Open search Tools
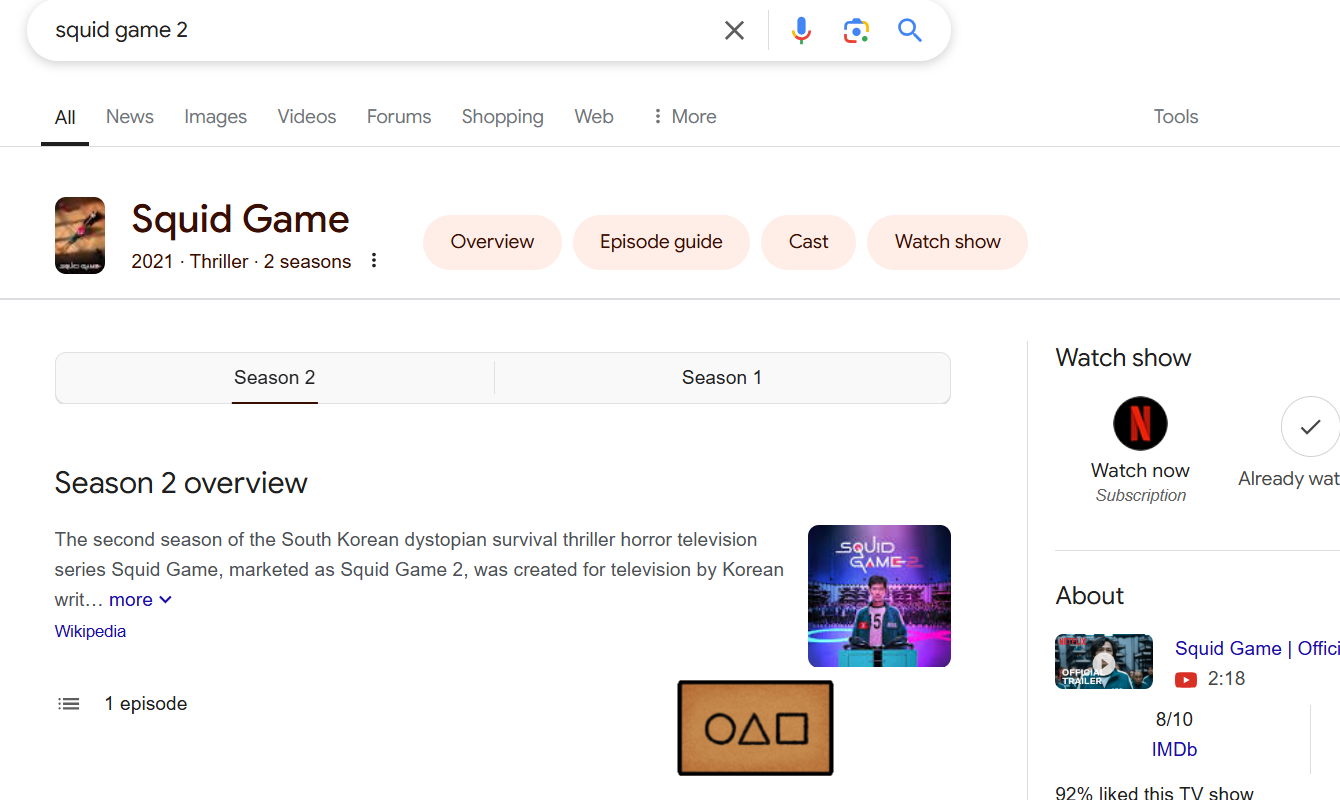The height and width of the screenshot is (800, 1340). (x=1176, y=116)
